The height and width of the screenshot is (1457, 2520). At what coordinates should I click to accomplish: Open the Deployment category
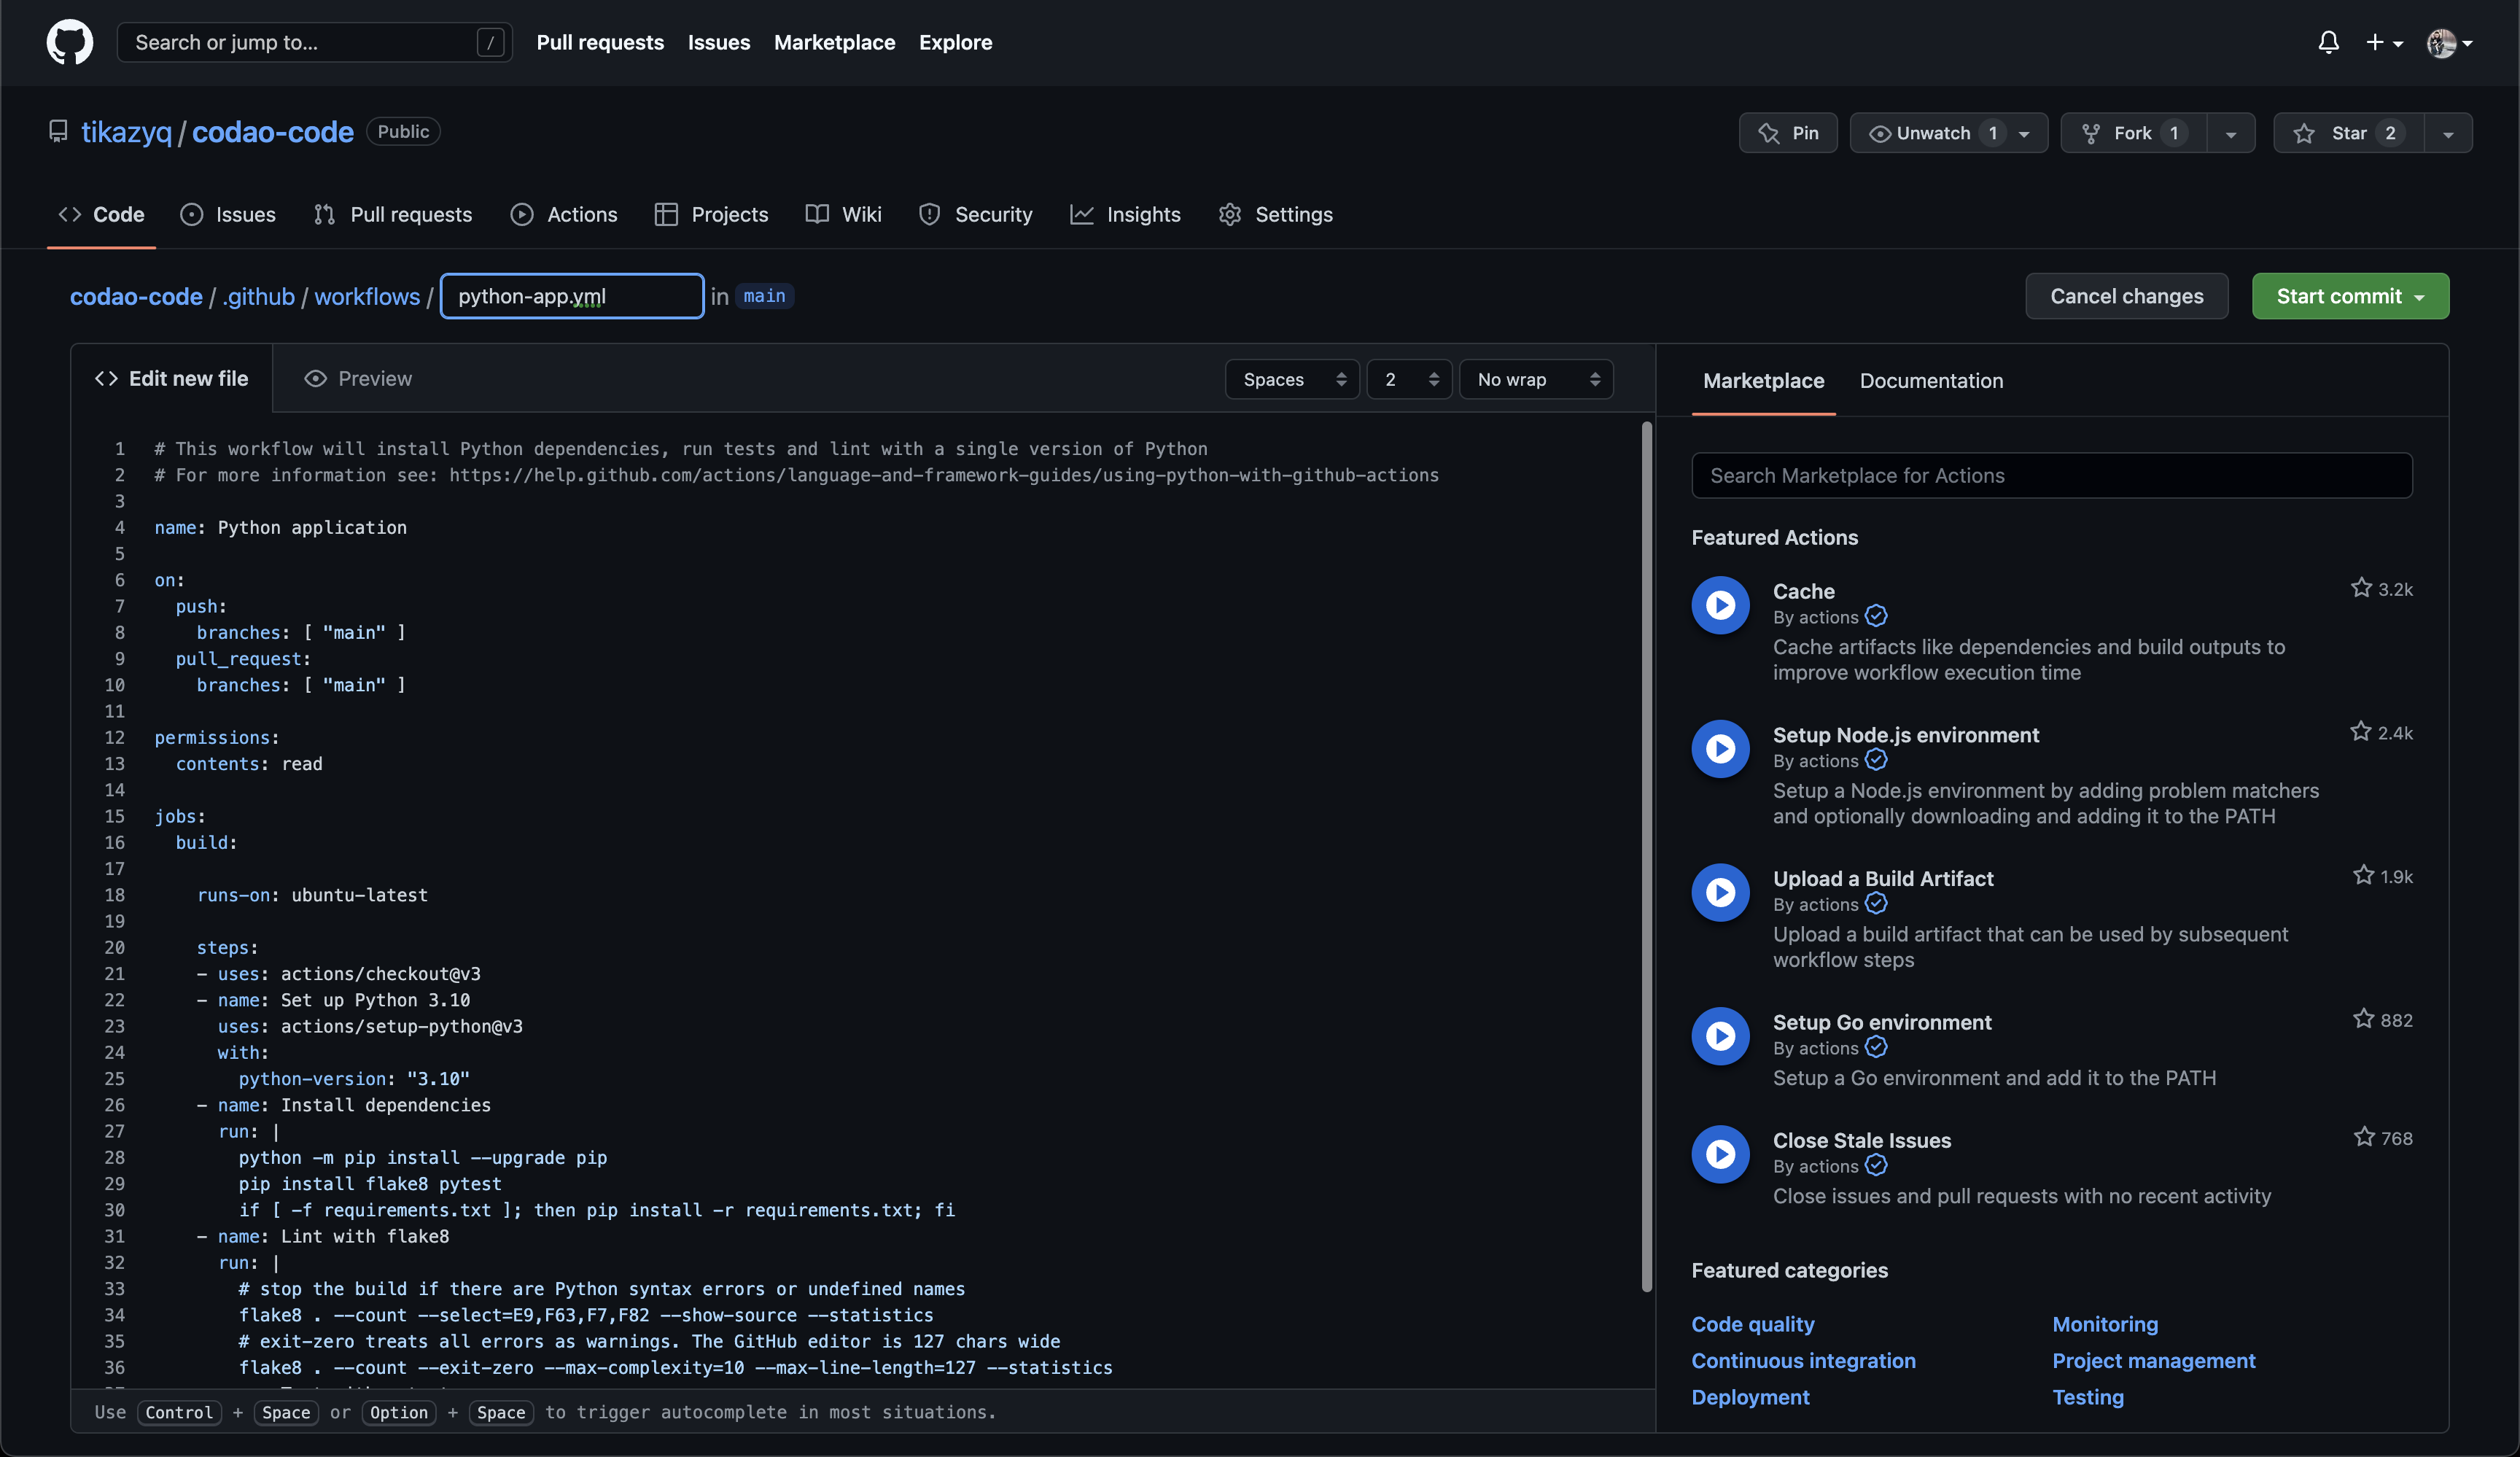click(x=1750, y=1397)
